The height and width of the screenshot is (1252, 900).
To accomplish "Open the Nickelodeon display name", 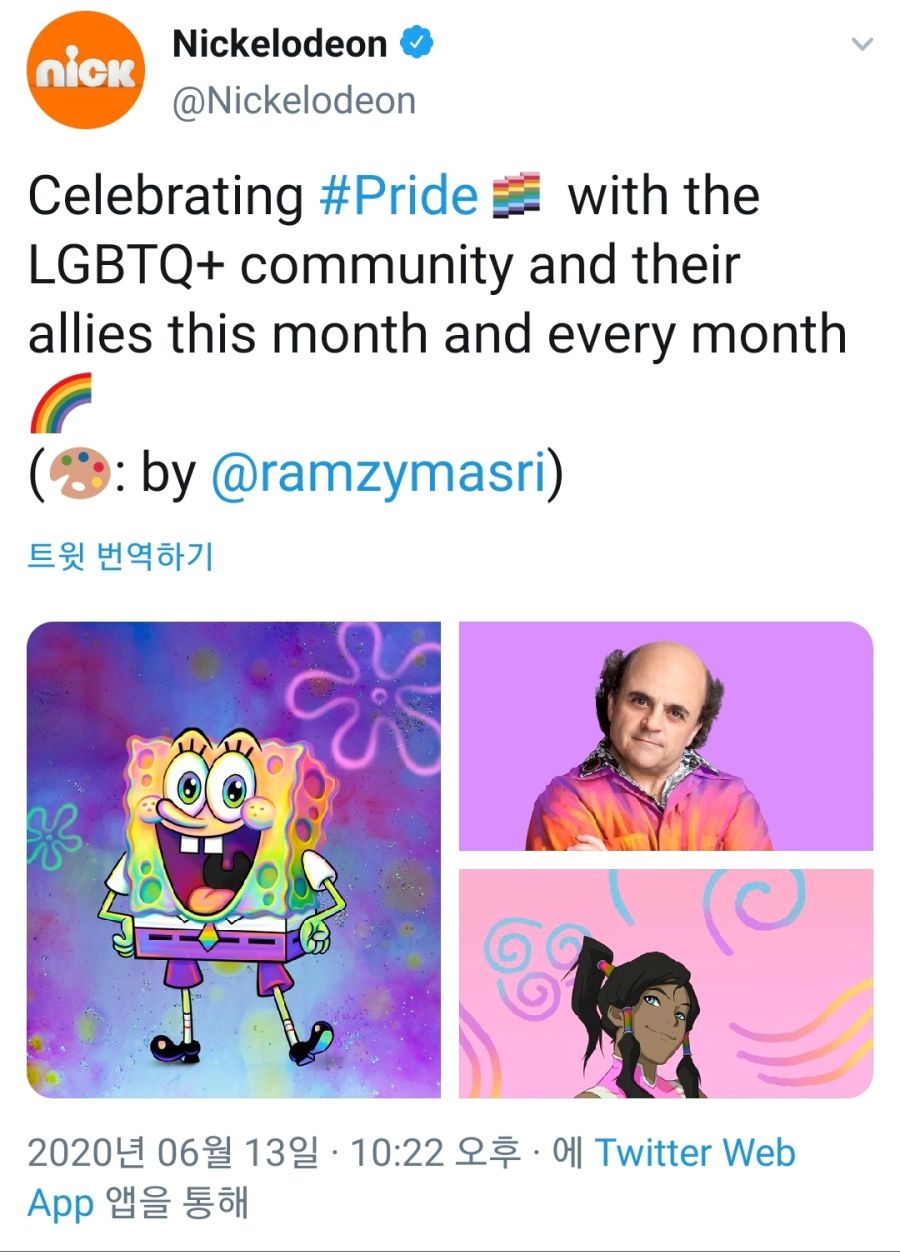I will tap(280, 43).
